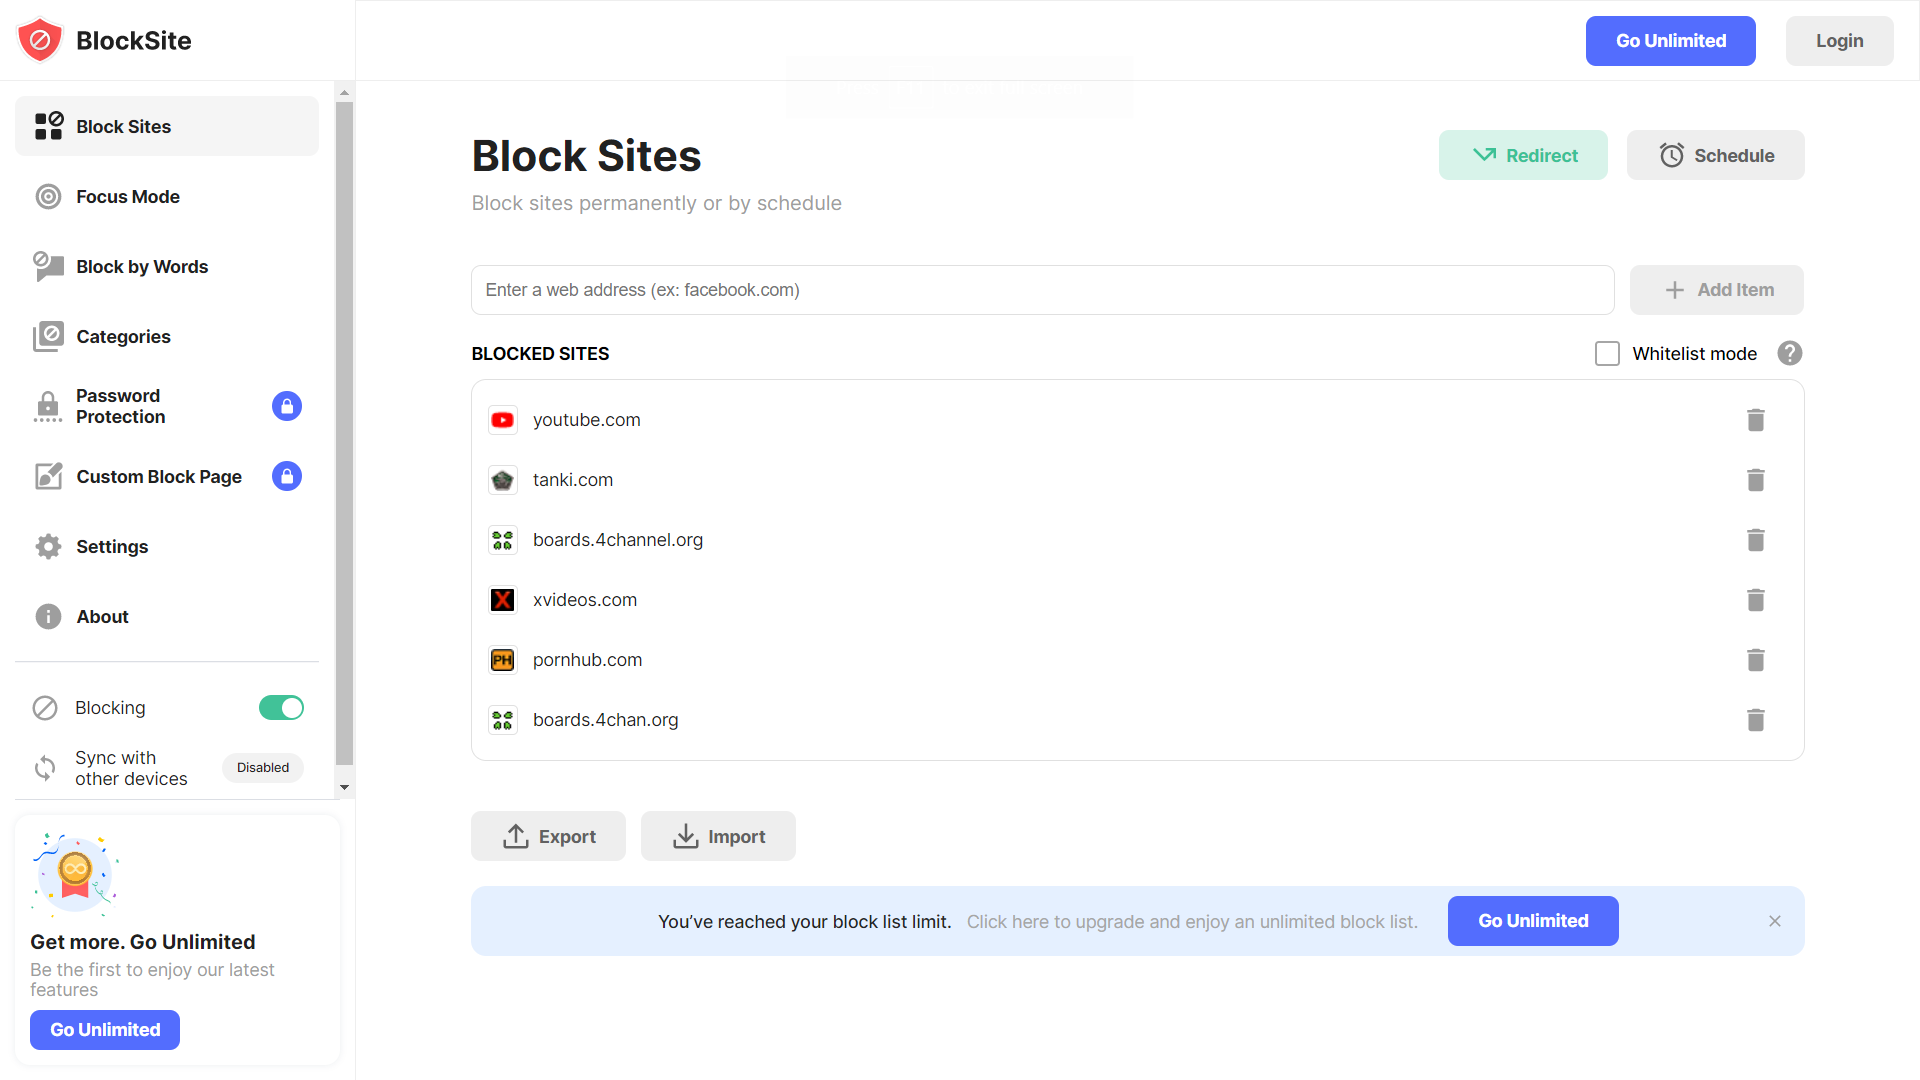The height and width of the screenshot is (1080, 1920).
Task: Click the sidebar scrollbar down arrow
Action: coord(345,787)
